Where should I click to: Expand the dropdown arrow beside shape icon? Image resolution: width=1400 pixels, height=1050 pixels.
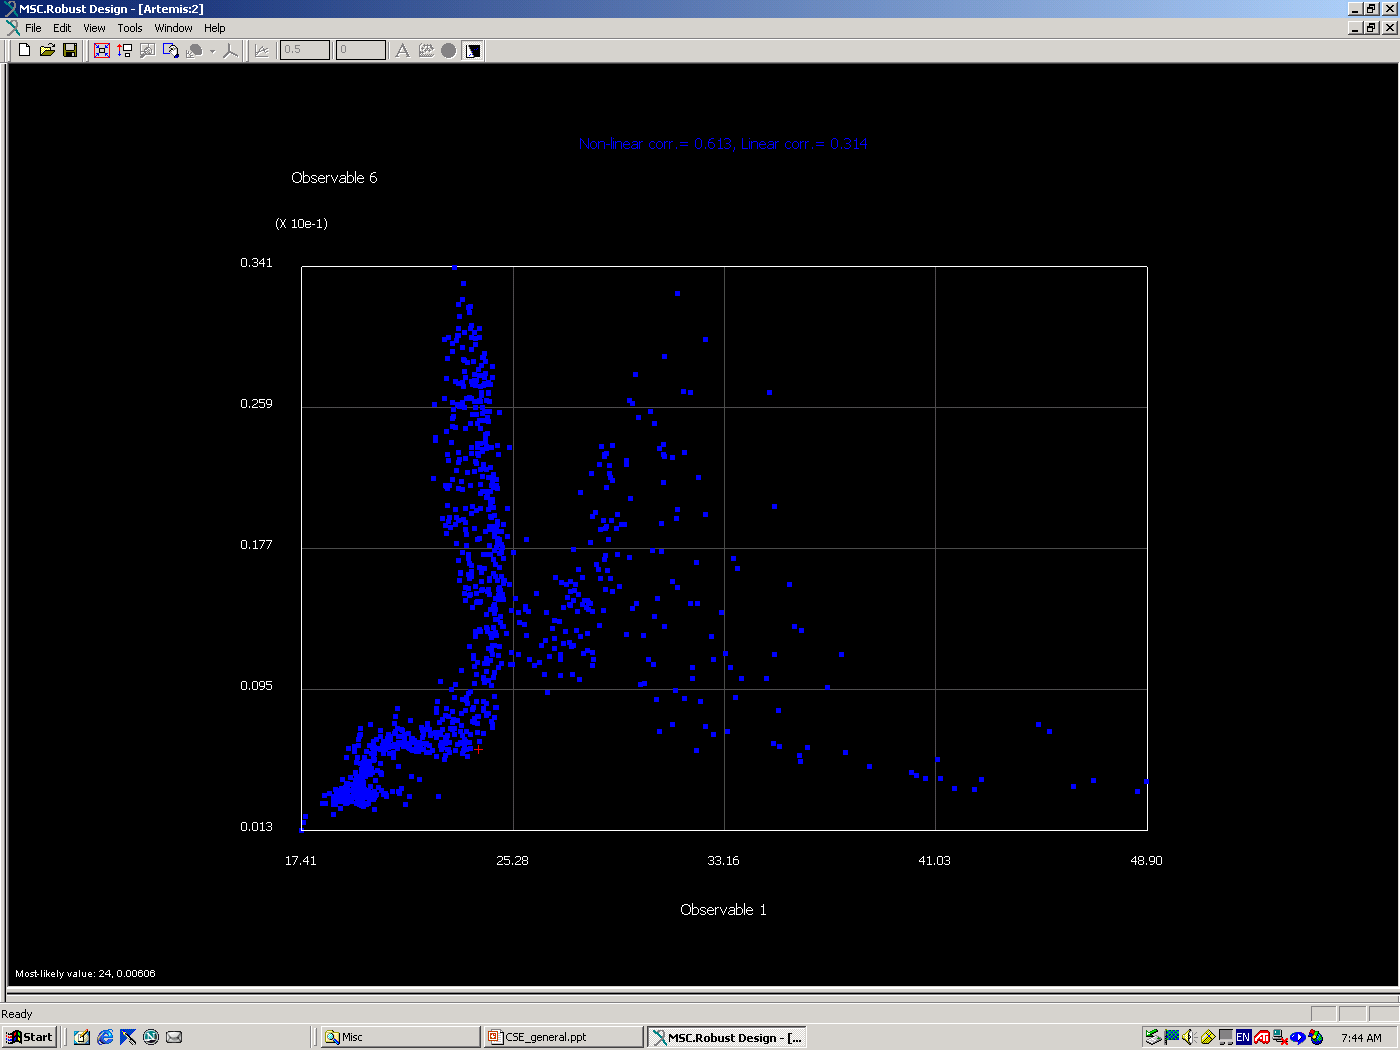(x=212, y=51)
